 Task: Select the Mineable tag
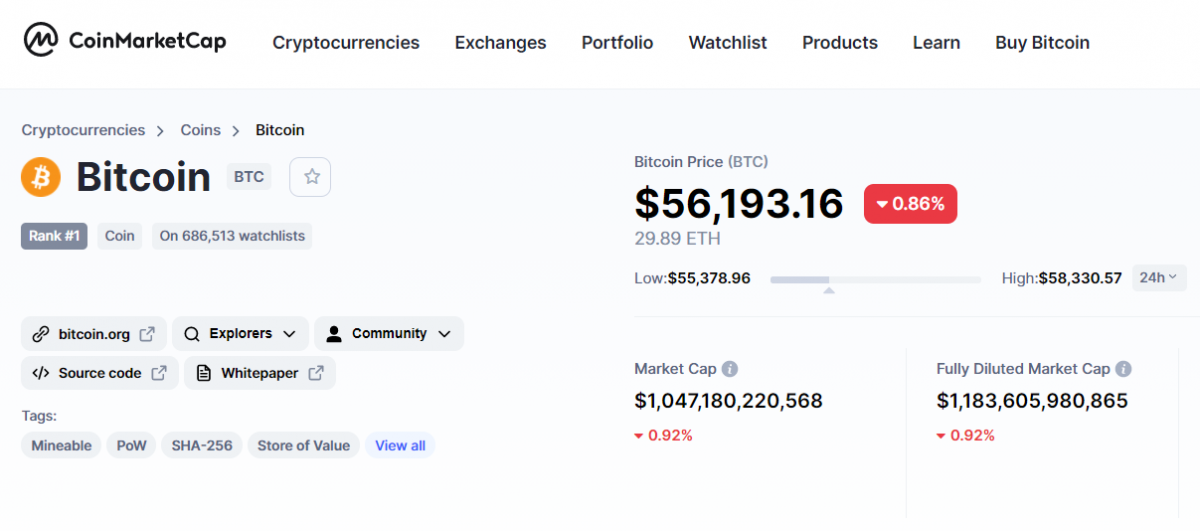pos(61,446)
